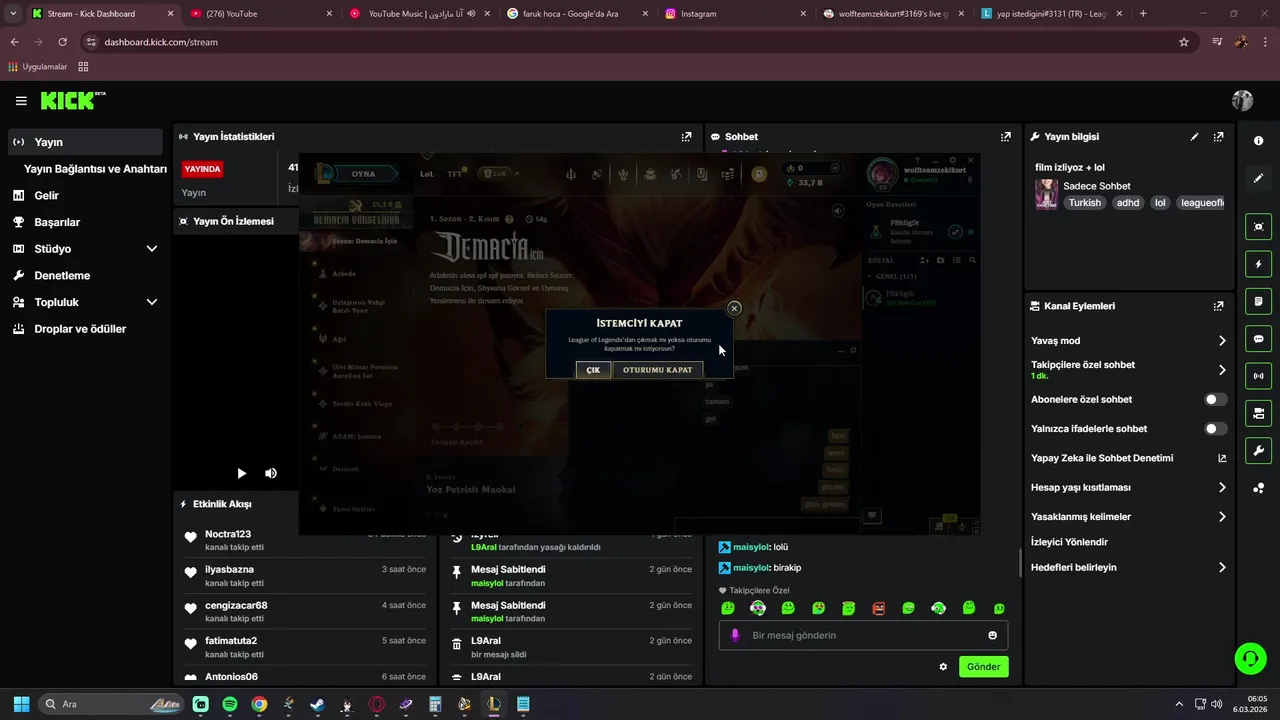Screen dimensions: 1280x720
Task: Click the lightning bolt icon in right rail
Action: tap(1258, 264)
